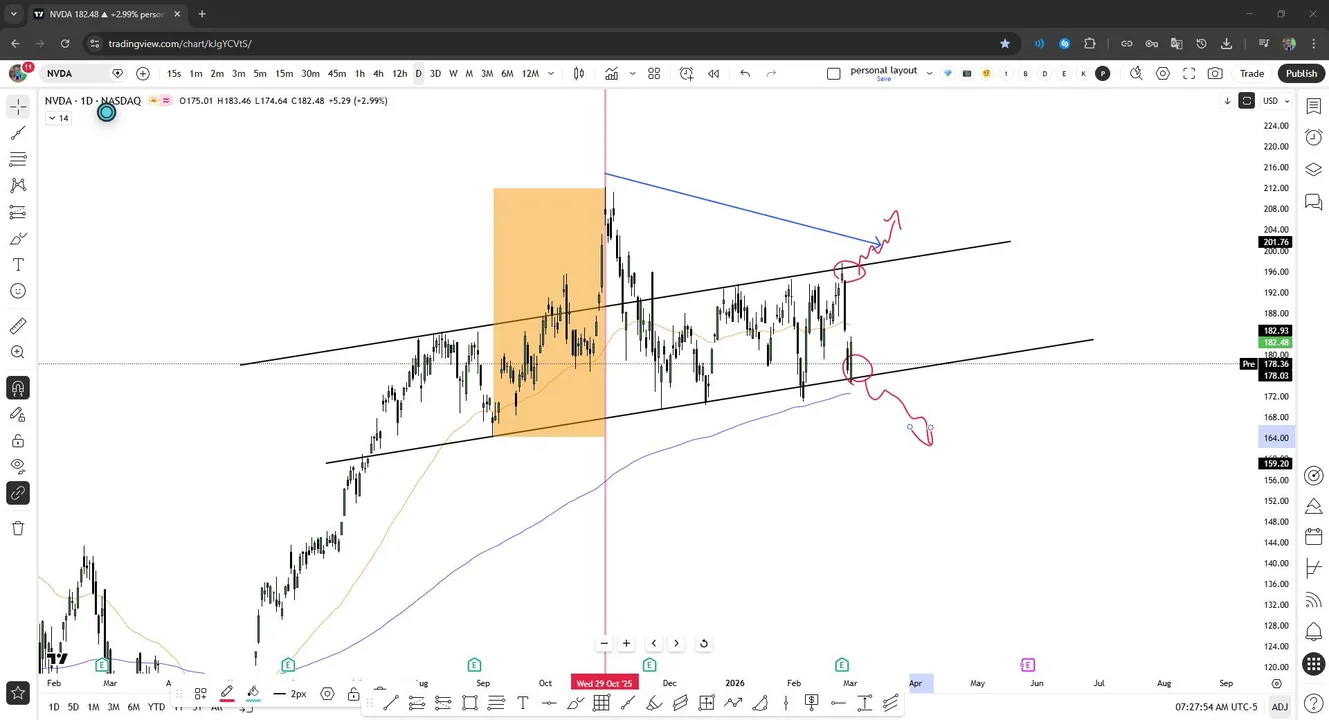Toggle lock all drawing tools

pyautogui.click(x=18, y=440)
